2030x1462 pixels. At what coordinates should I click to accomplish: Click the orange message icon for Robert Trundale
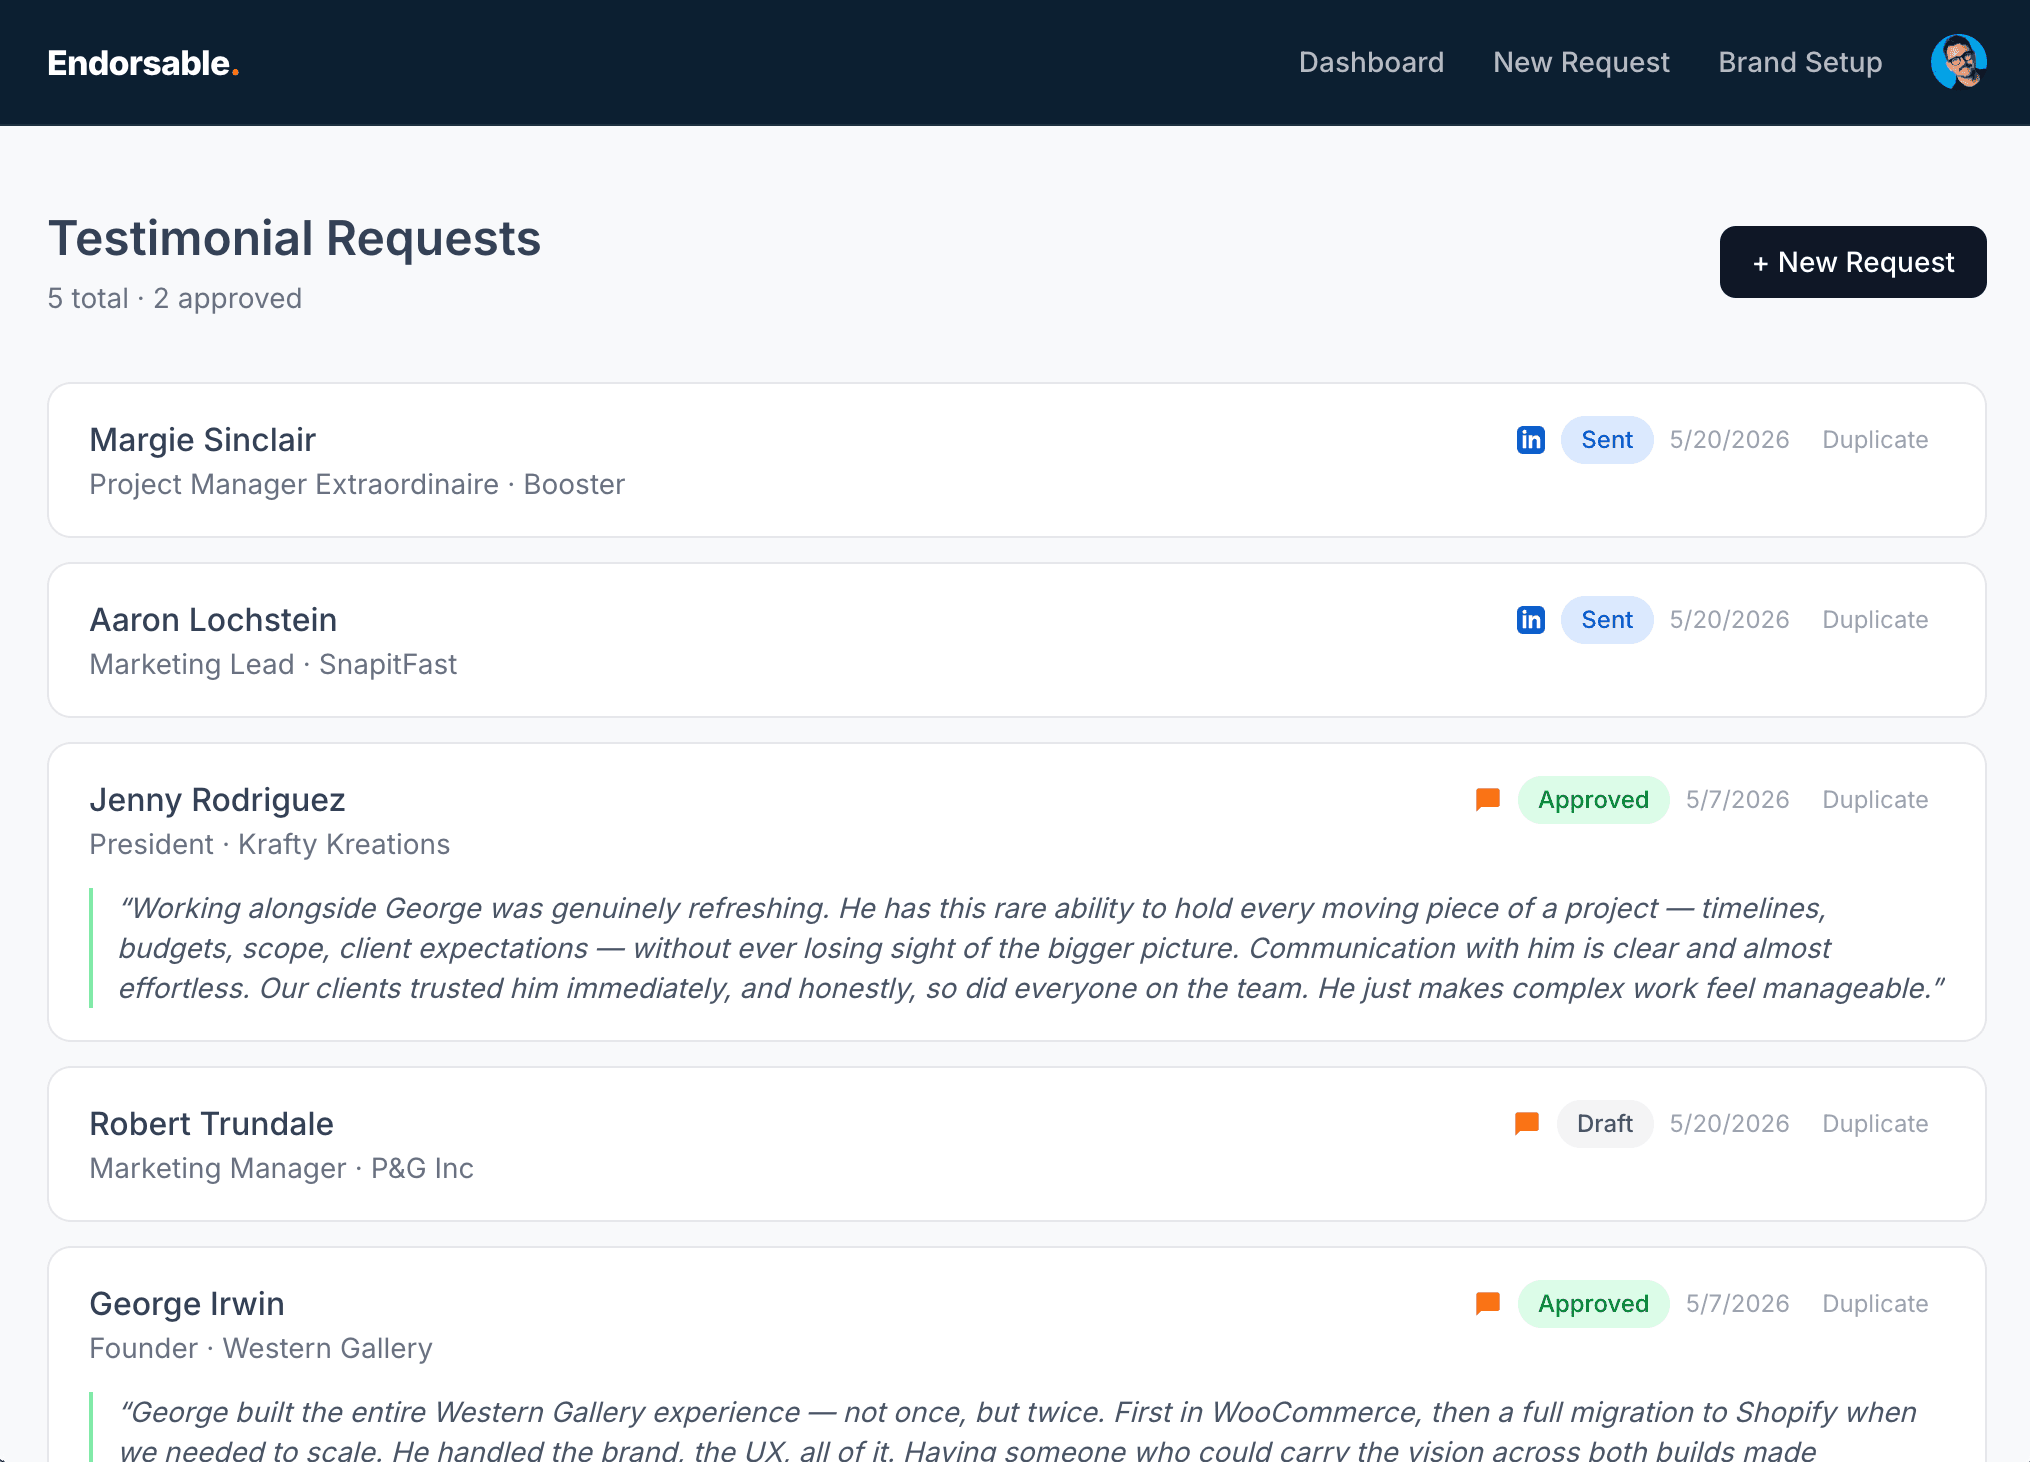[1527, 1124]
